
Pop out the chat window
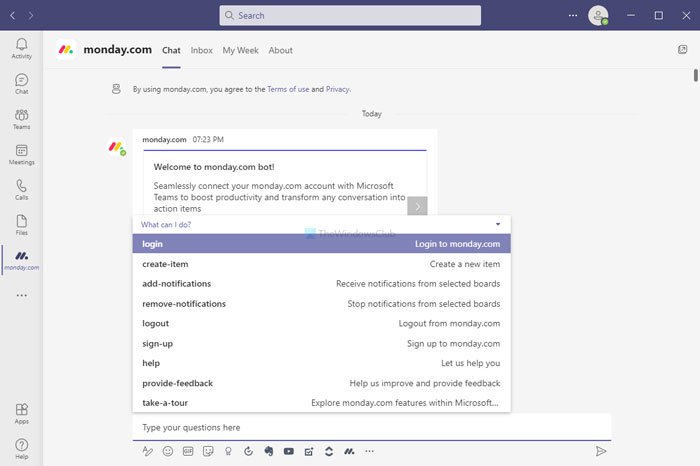(682, 50)
